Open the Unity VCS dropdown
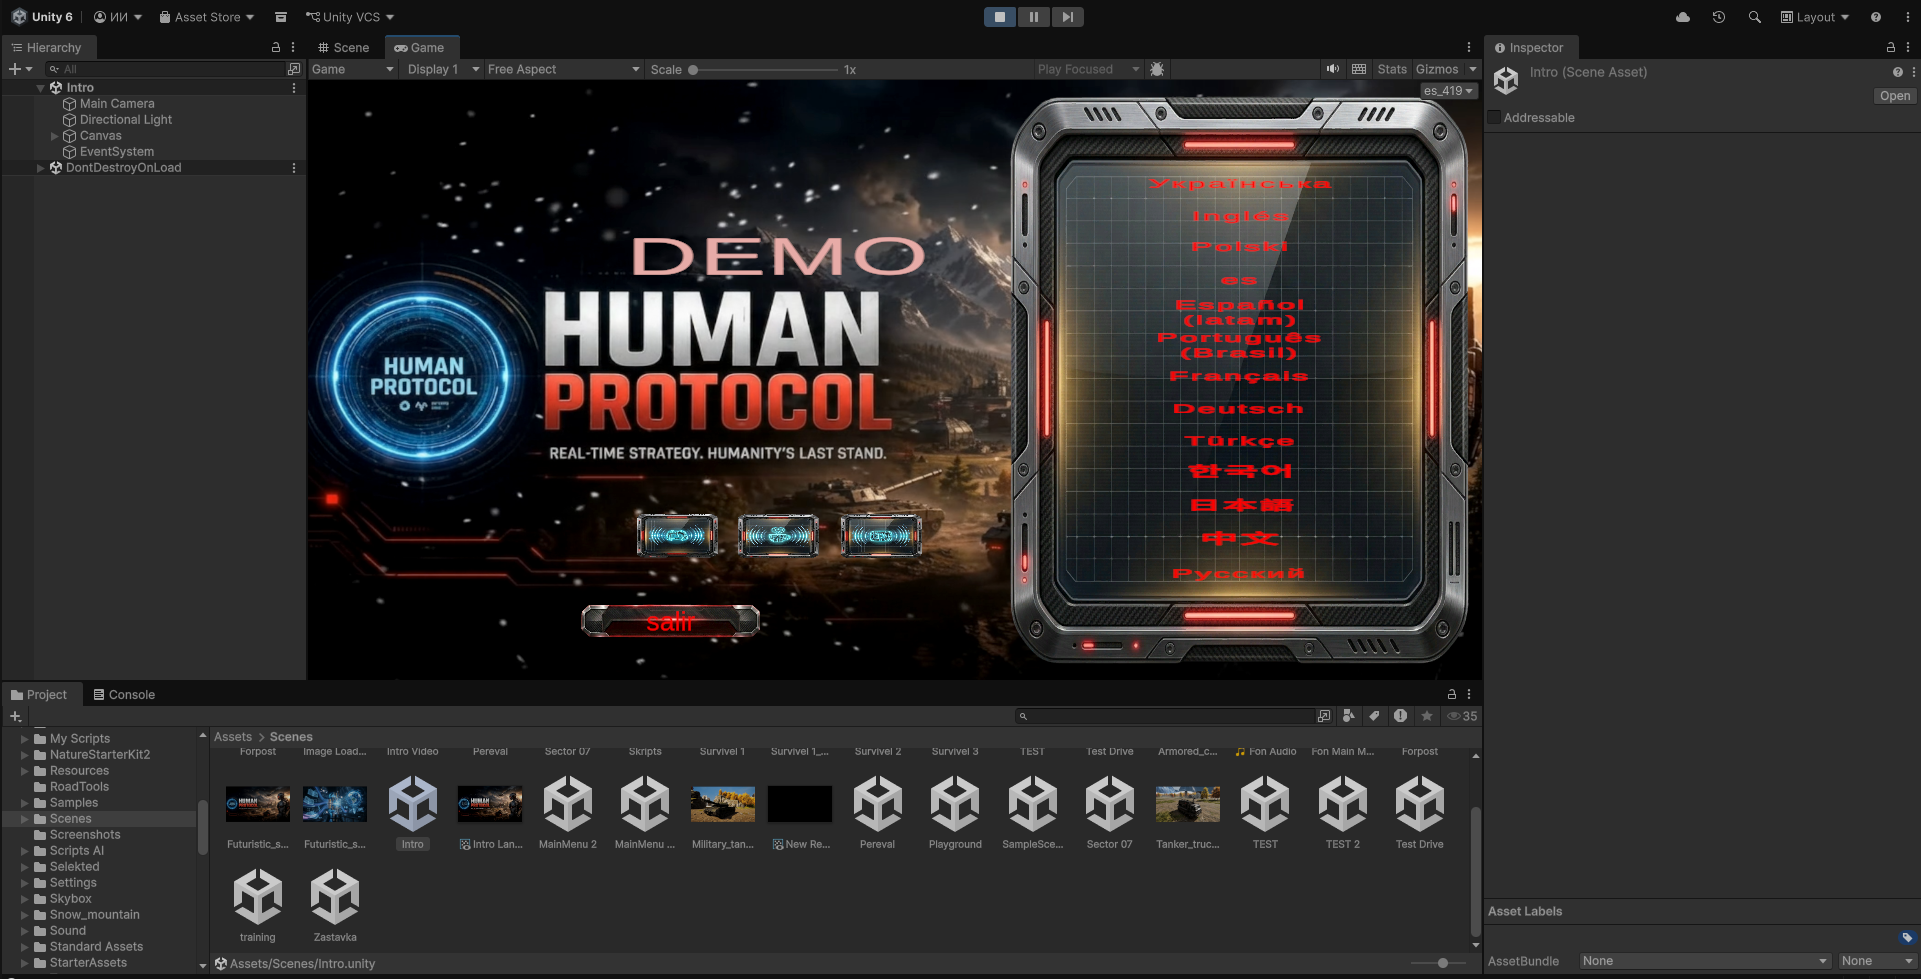This screenshot has width=1921, height=979. tap(350, 17)
